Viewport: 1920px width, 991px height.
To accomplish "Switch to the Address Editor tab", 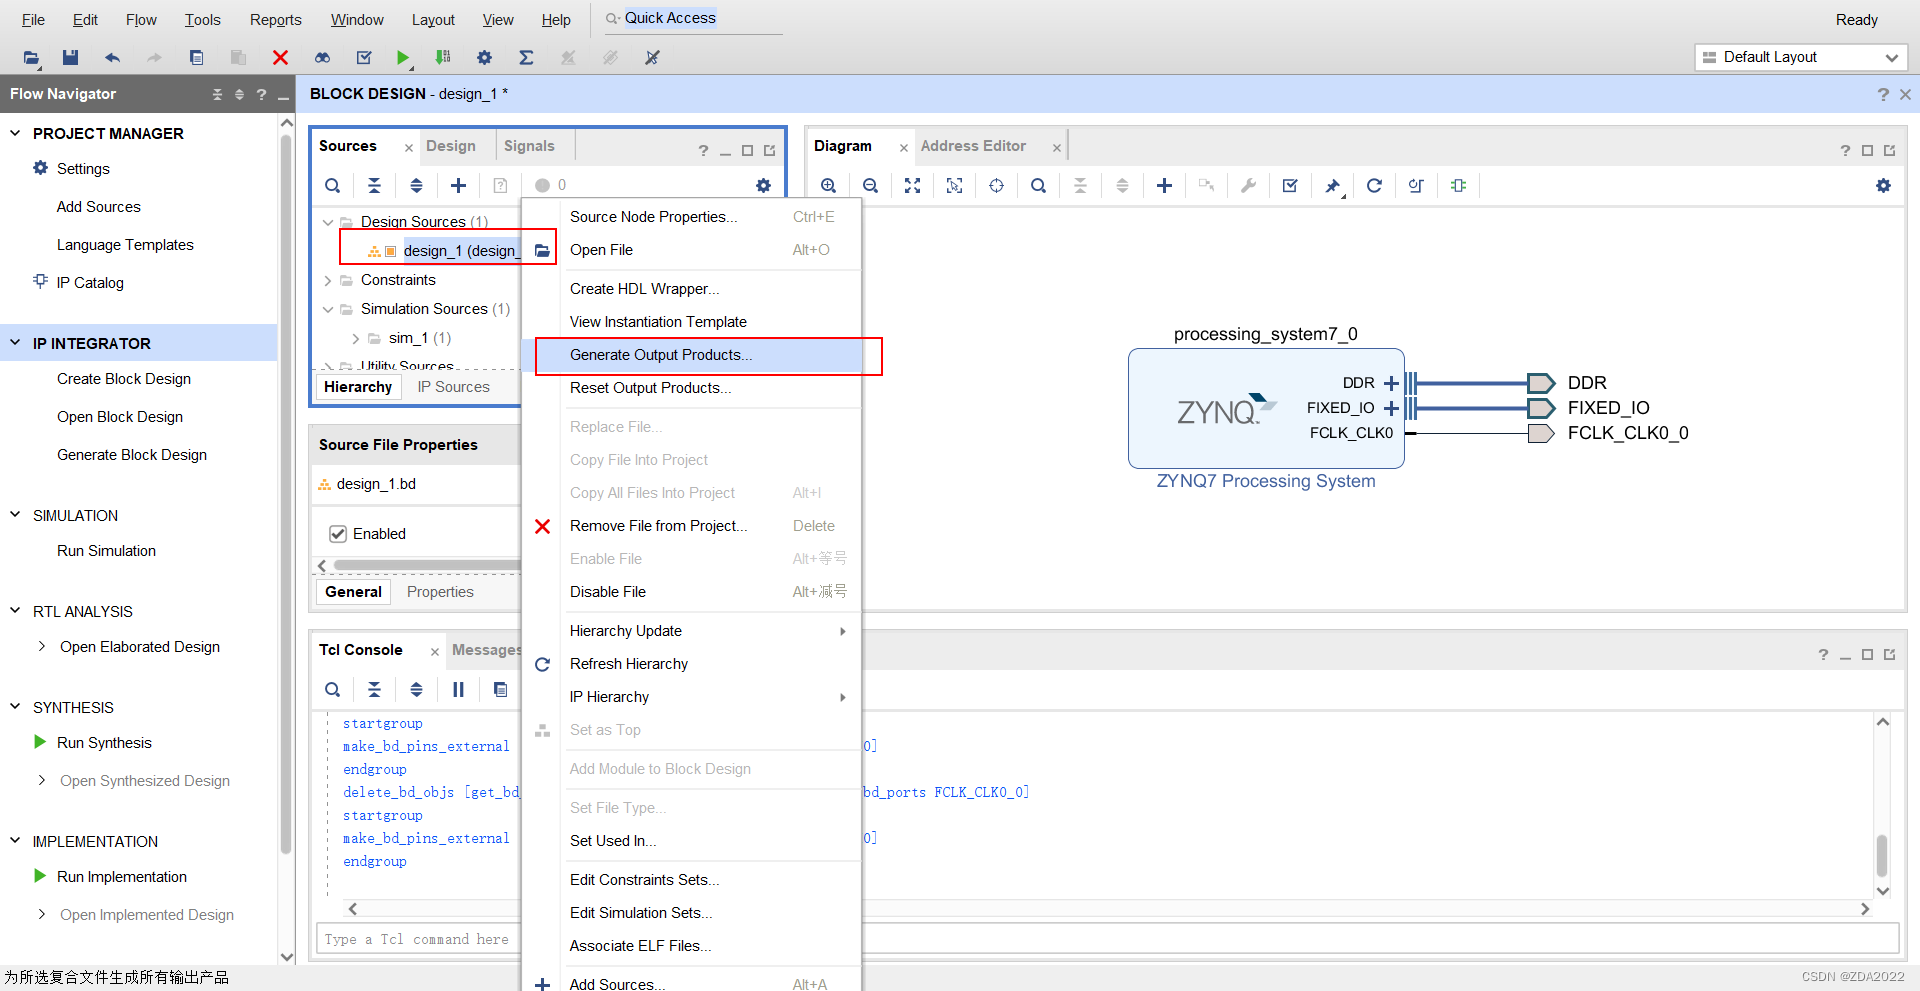I will [973, 146].
